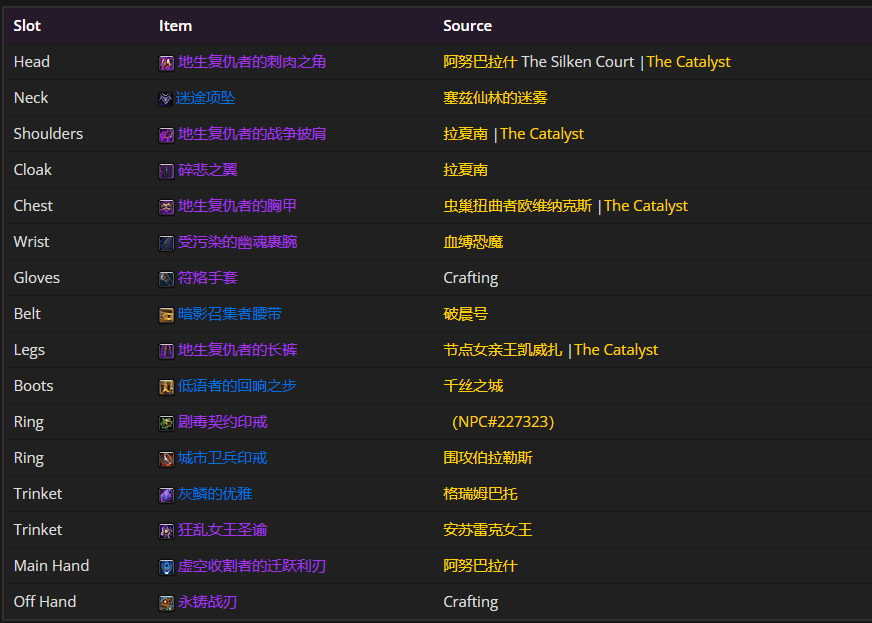The image size is (872, 623).
Task: Click the Belt icon for 暗影召集者腰带
Action: (x=166, y=315)
